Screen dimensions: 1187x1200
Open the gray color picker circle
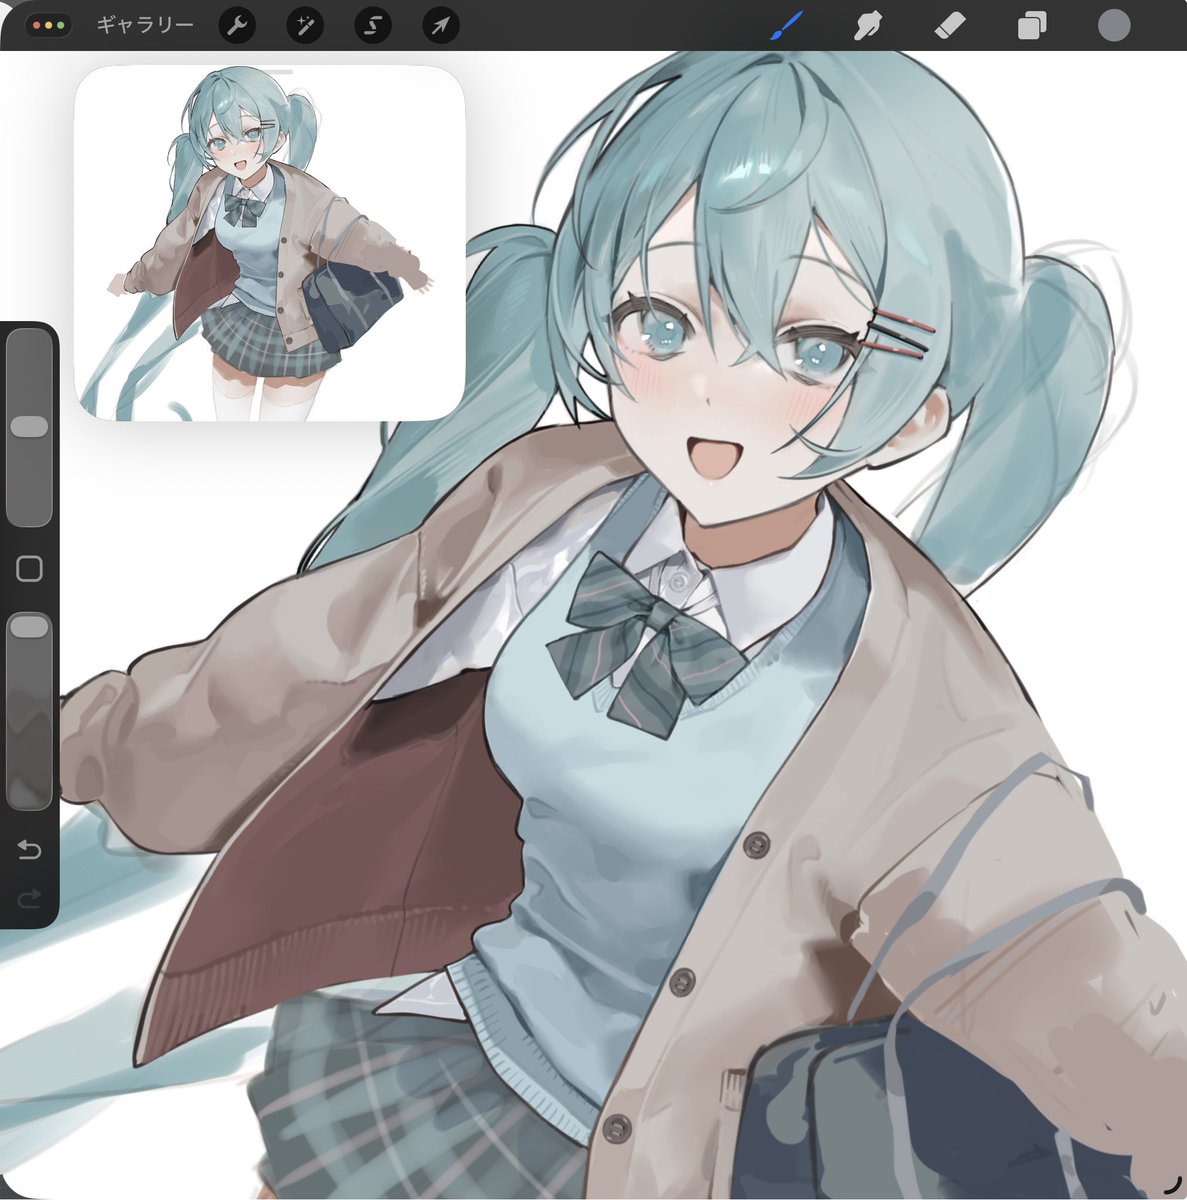click(x=1114, y=26)
